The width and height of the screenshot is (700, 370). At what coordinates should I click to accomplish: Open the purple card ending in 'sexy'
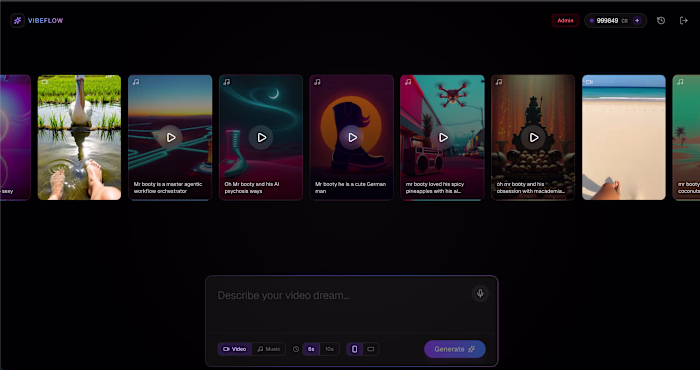pos(15,137)
